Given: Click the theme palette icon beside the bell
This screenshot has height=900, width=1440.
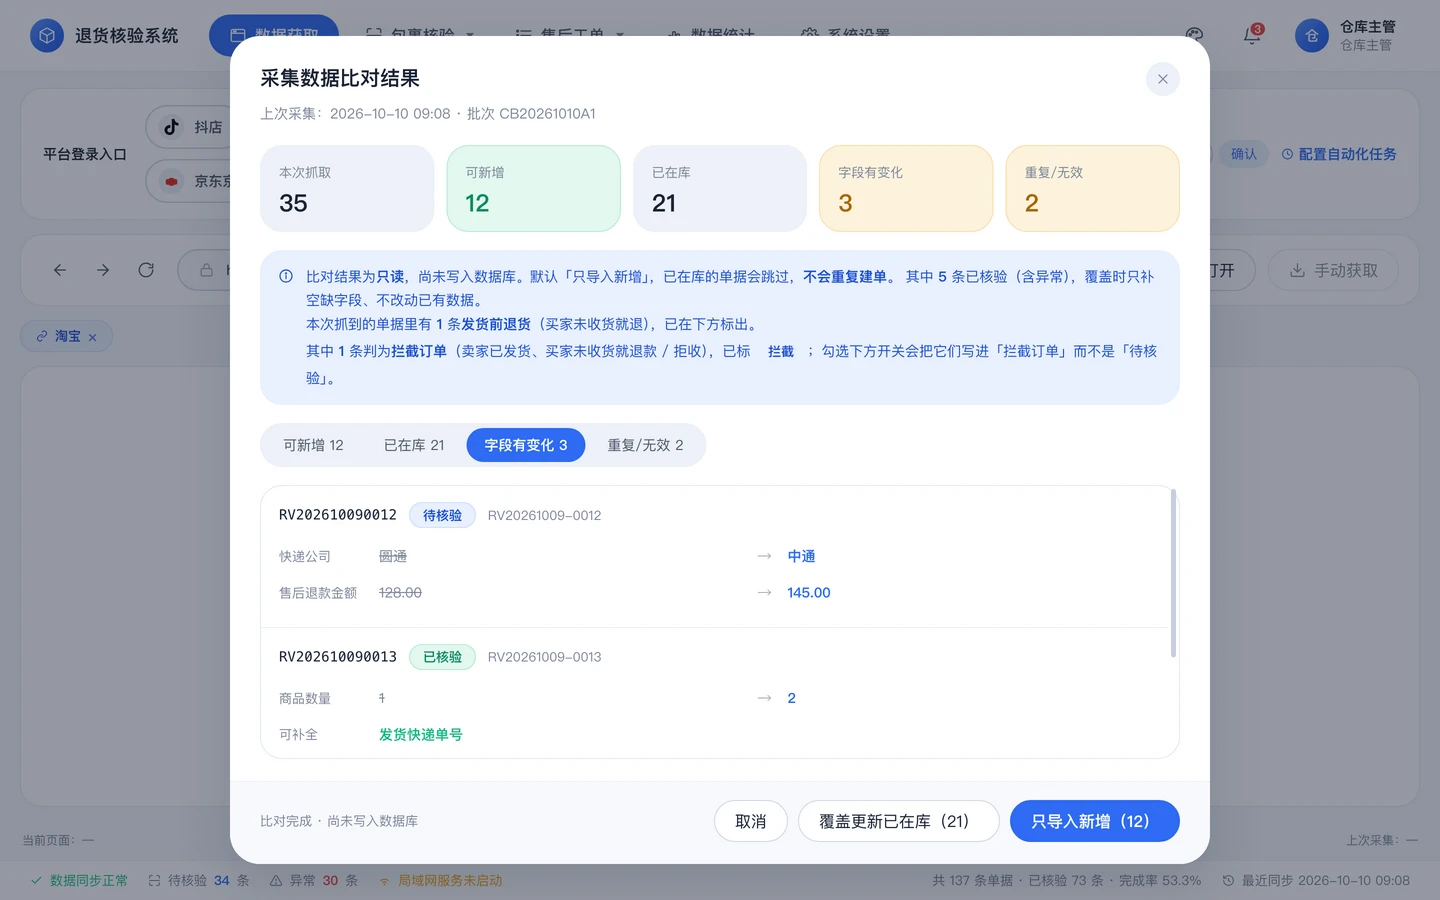Looking at the screenshot, I should coord(1194,36).
